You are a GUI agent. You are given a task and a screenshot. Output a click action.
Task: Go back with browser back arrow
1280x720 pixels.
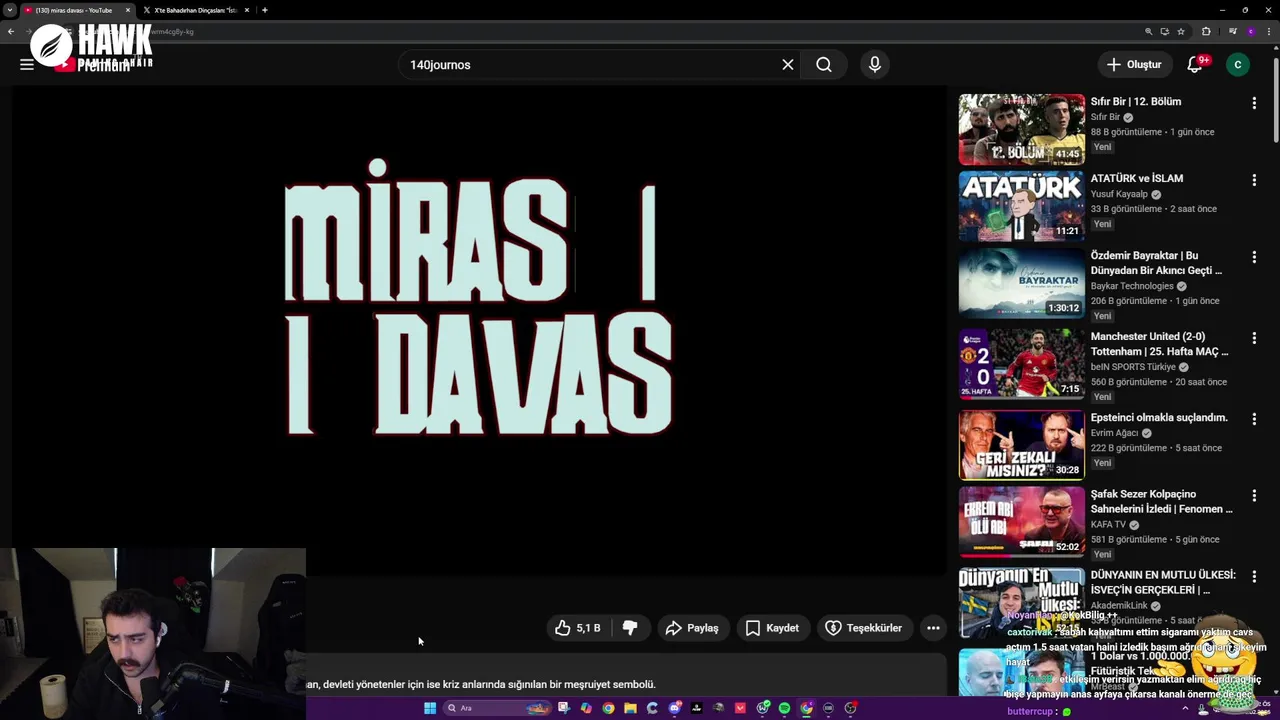point(11,31)
